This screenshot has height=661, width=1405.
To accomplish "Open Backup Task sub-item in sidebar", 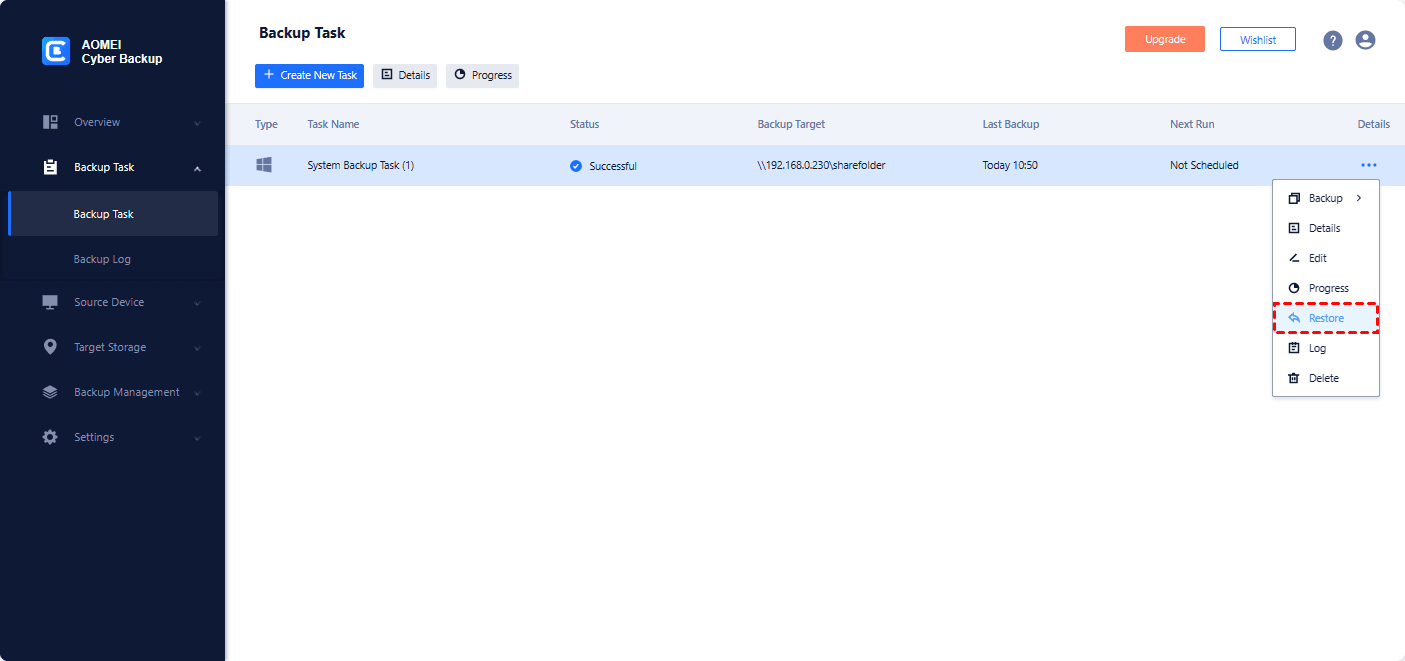I will pyautogui.click(x=113, y=214).
